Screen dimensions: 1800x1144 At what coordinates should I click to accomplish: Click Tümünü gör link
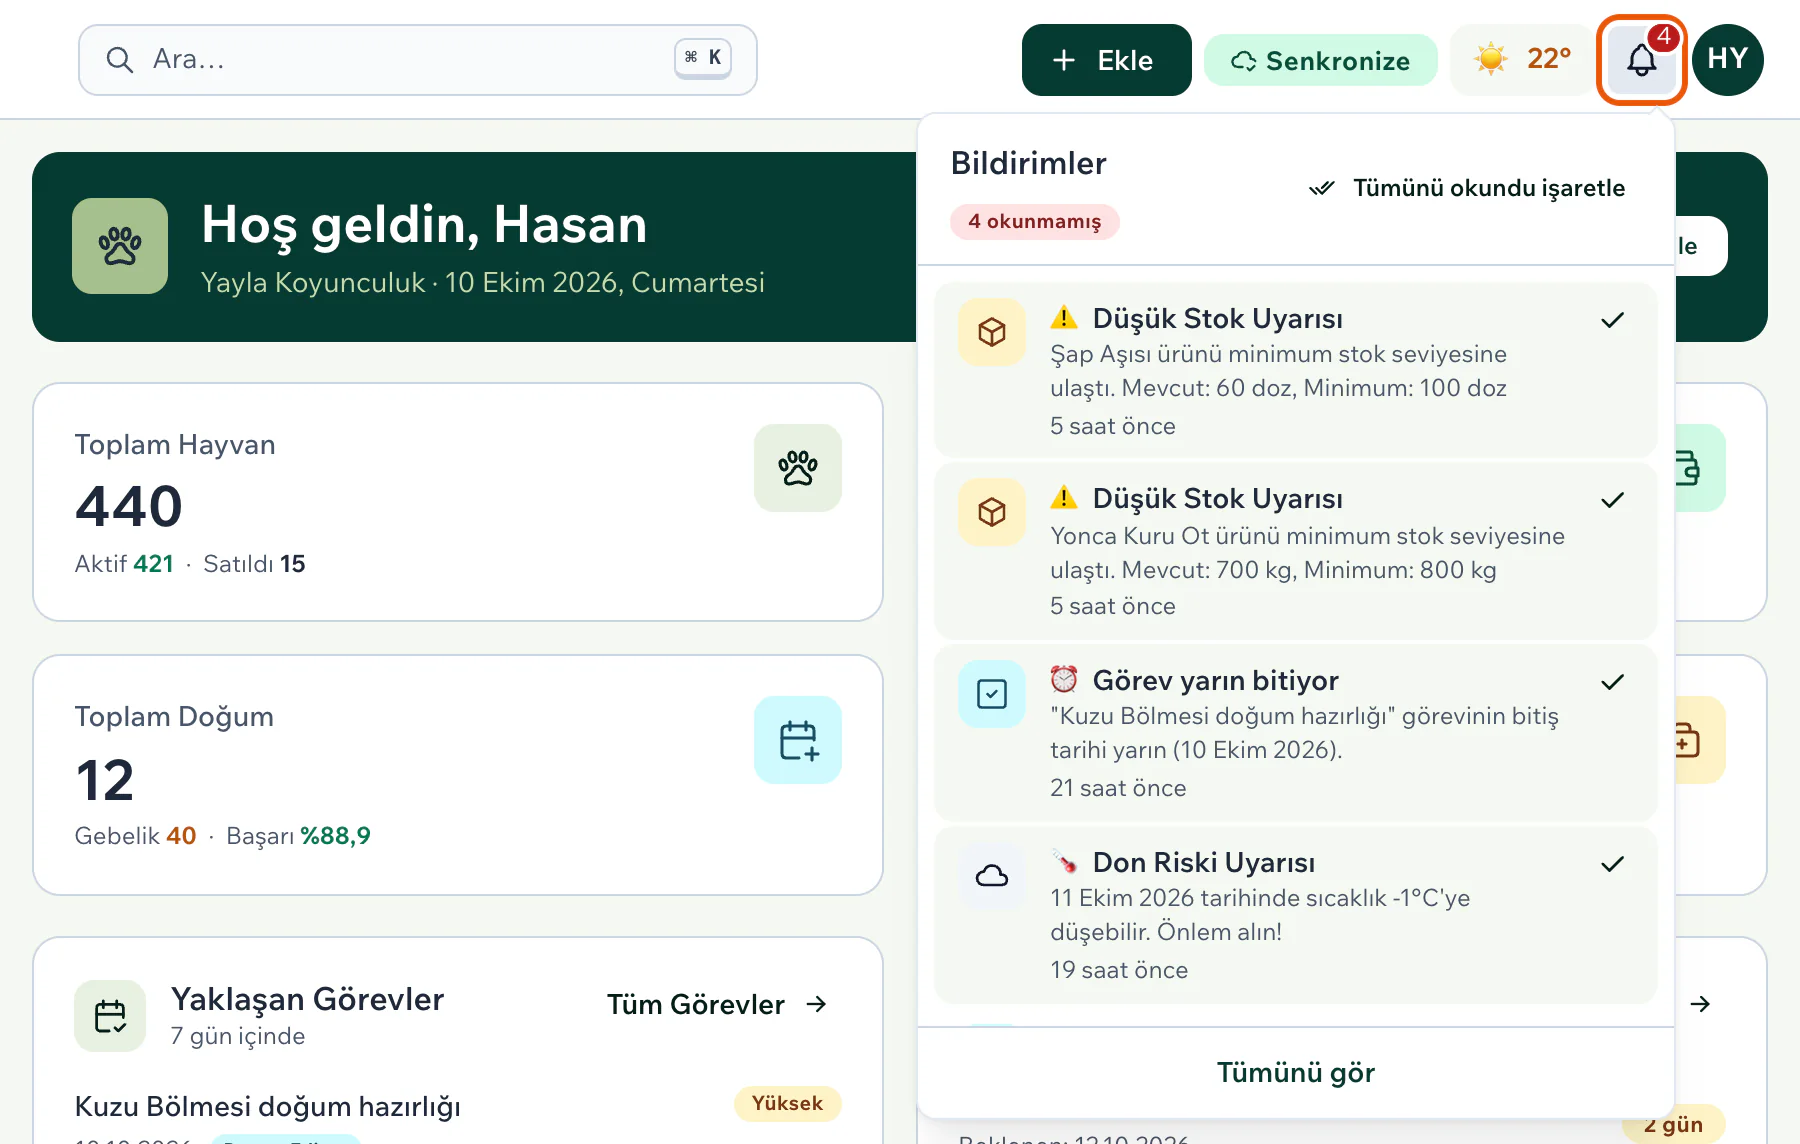[1296, 1072]
